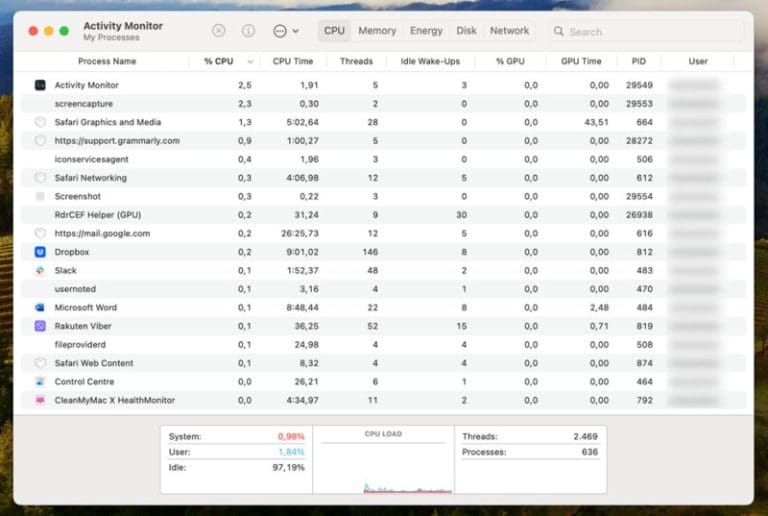Click the green fullscreen window button
This screenshot has height=516, width=768.
click(64, 31)
